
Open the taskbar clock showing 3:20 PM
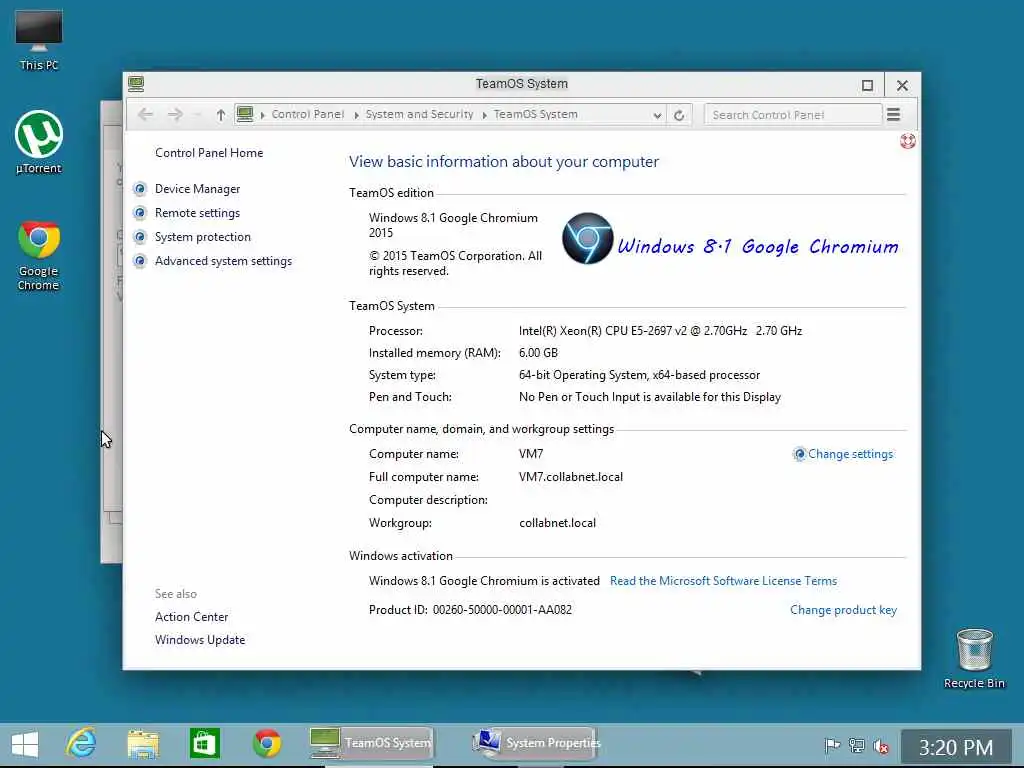(955, 747)
